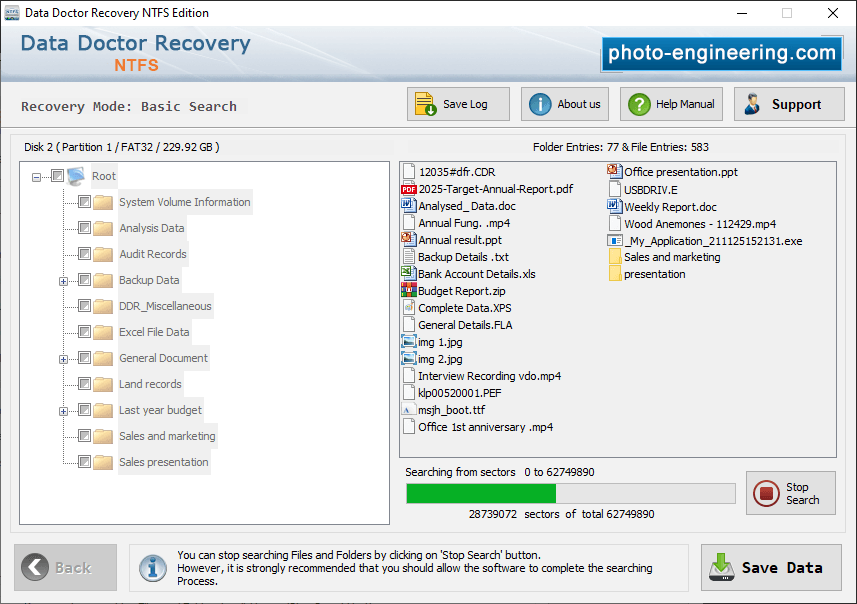Select the Excel File Data tree folder
Viewport: 857px width, 604px height.
(x=154, y=332)
